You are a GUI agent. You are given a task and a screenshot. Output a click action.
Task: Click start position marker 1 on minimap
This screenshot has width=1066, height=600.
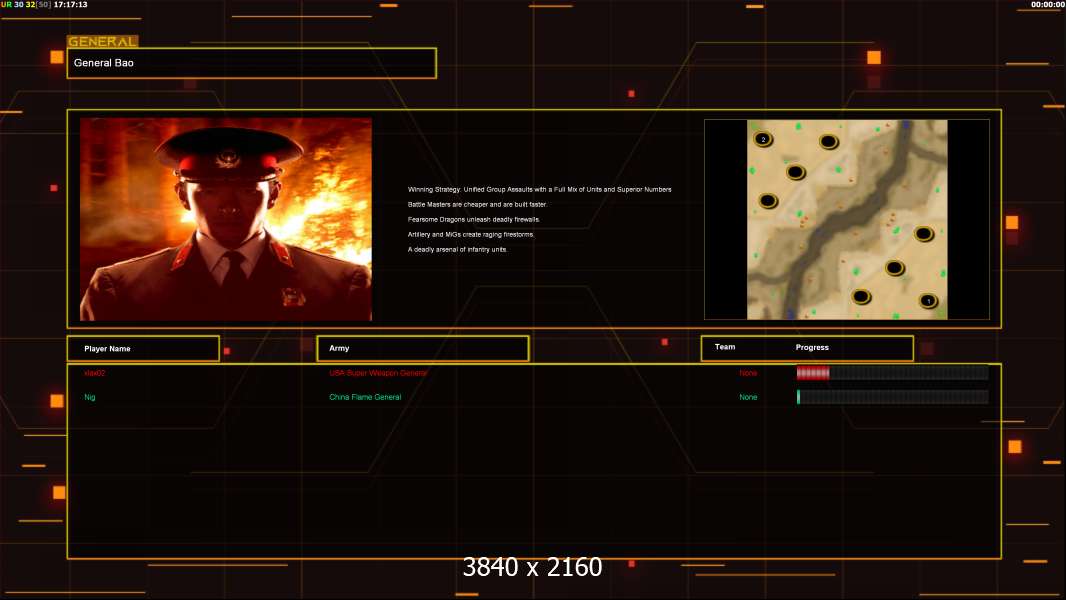[x=929, y=300]
